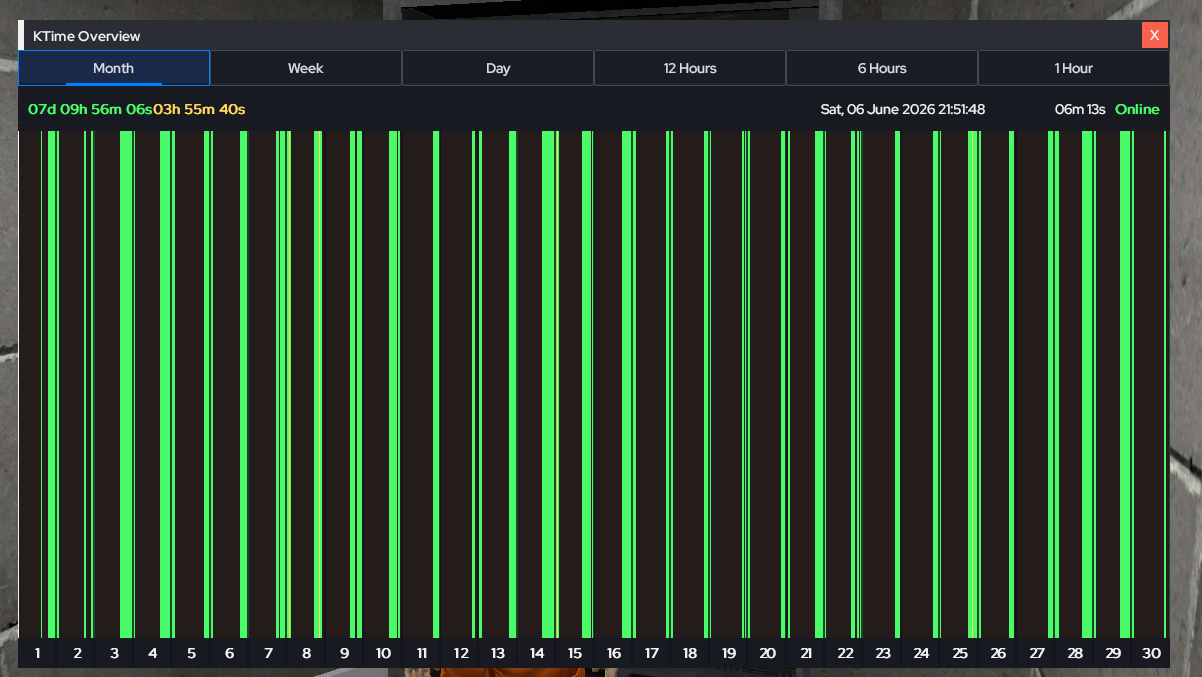
Task: Click the green total time 07d 09h 56m 06s
Action: [90, 109]
